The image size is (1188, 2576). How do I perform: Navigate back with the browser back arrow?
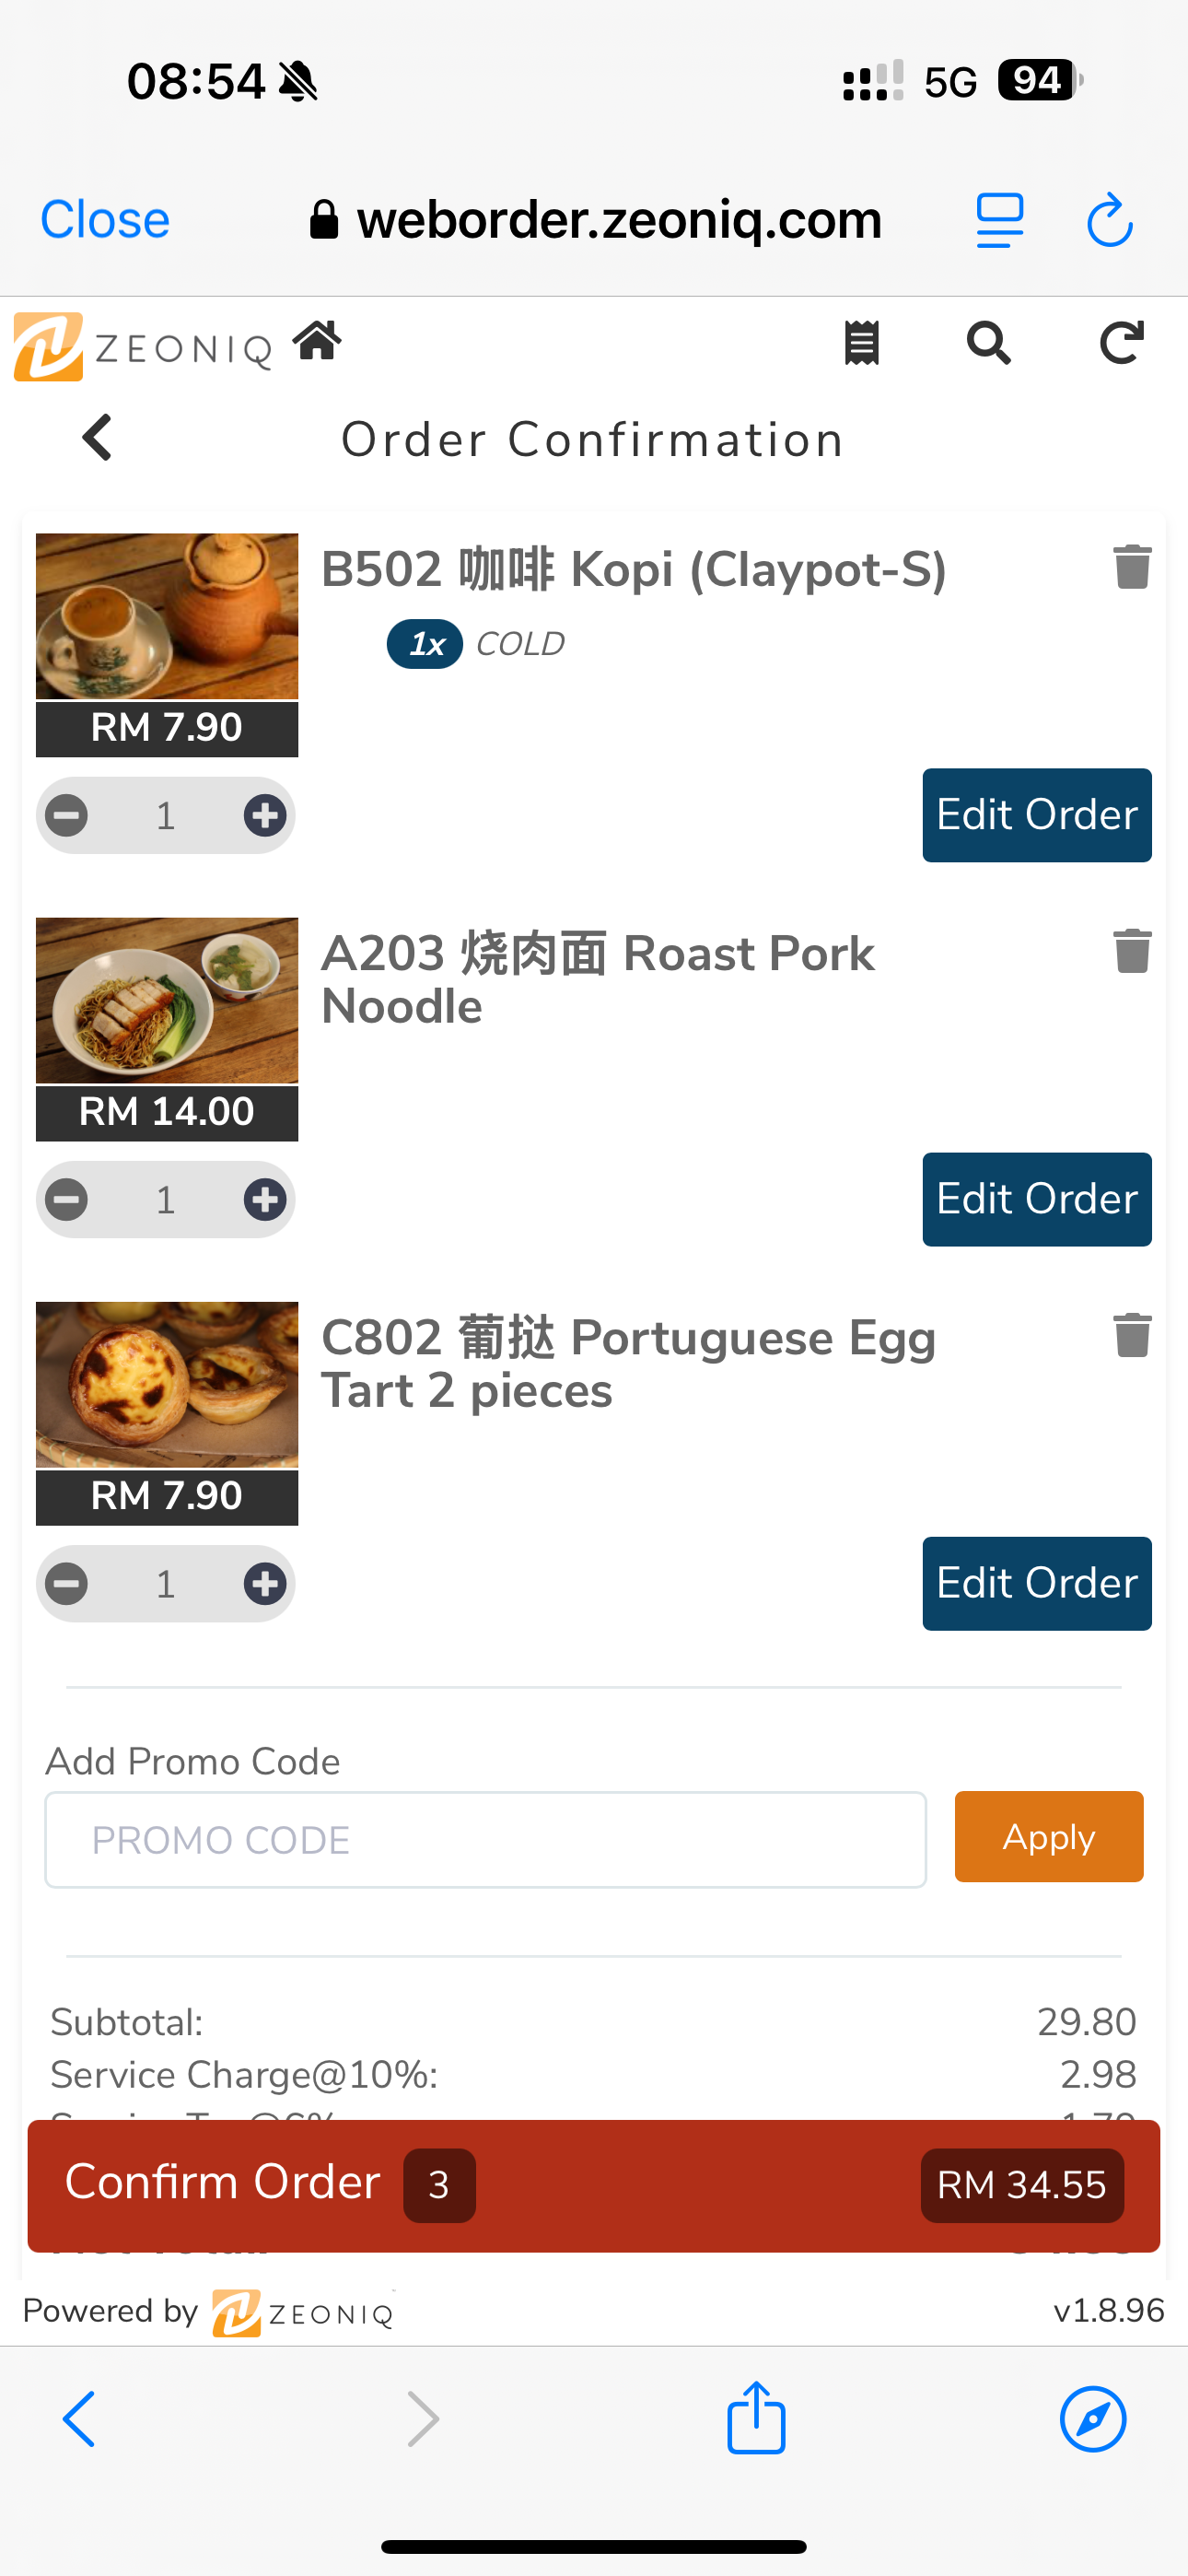pos(80,2419)
